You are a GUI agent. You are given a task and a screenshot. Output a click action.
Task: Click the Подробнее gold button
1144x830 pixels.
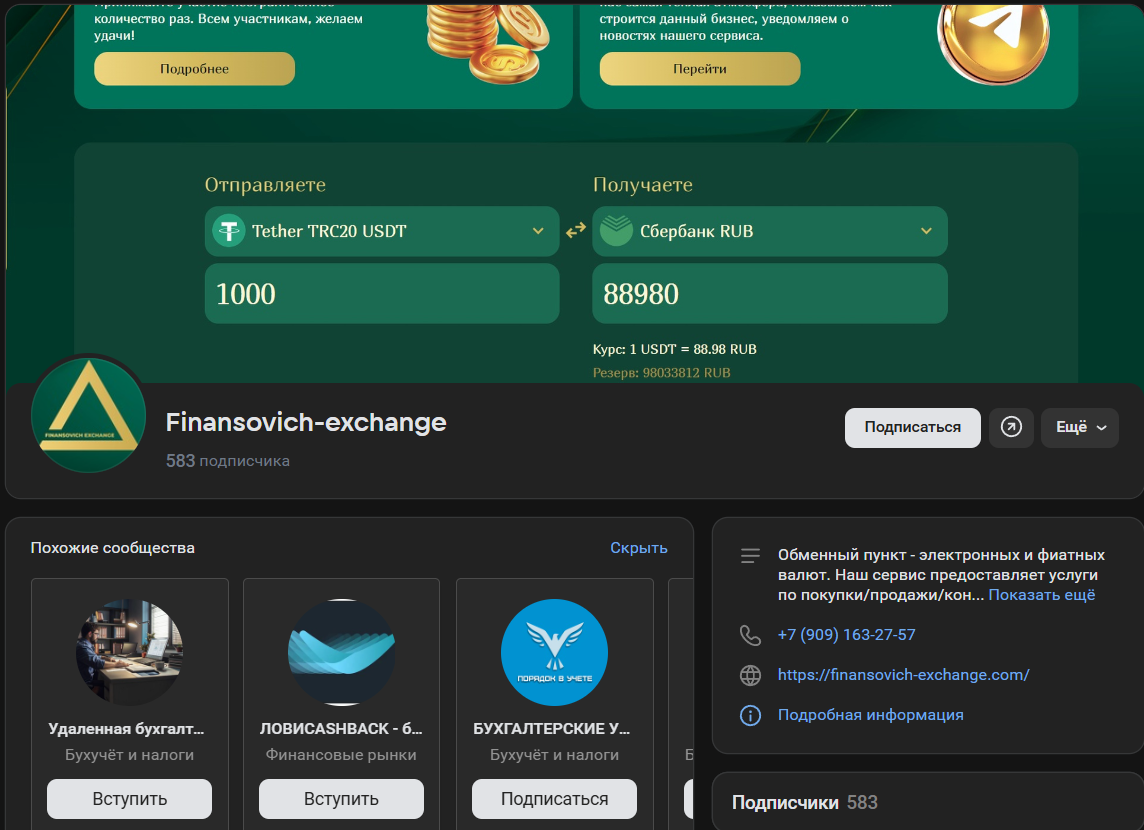click(195, 69)
